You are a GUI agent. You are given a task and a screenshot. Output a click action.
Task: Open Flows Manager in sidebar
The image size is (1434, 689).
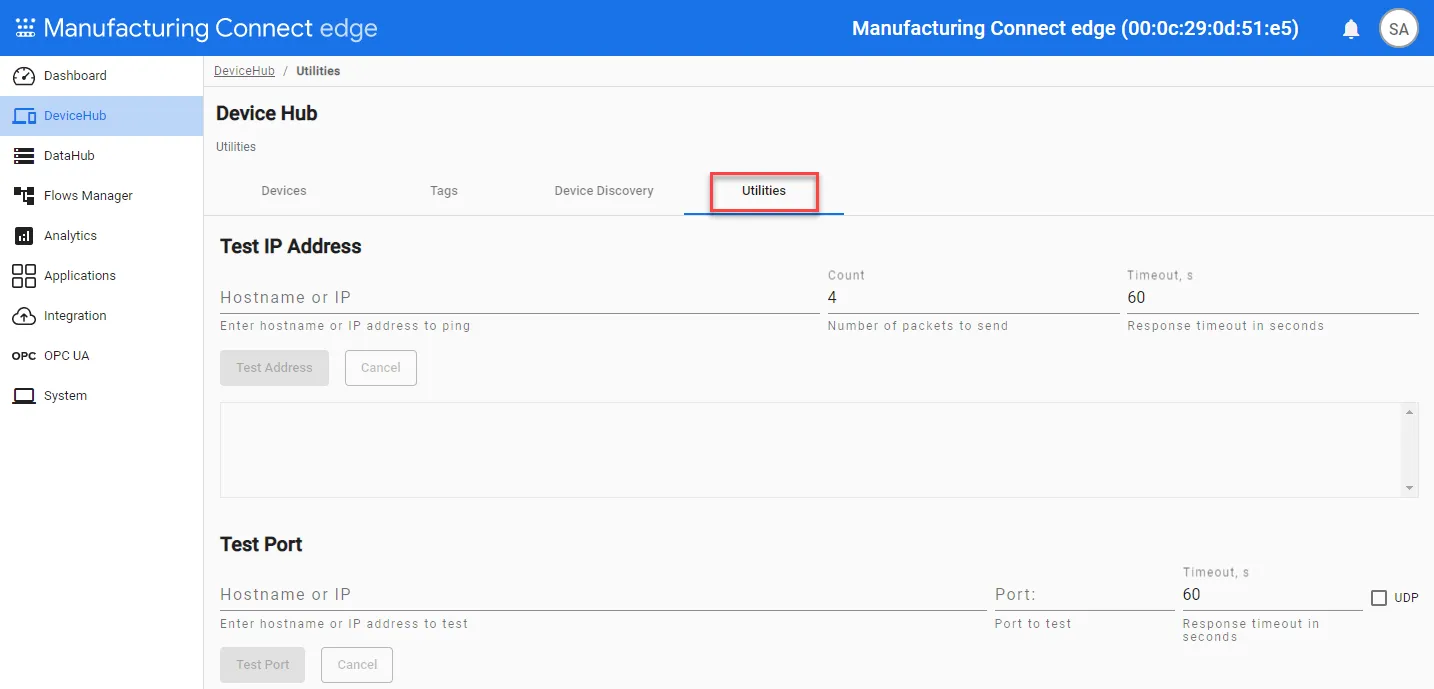pos(101,196)
